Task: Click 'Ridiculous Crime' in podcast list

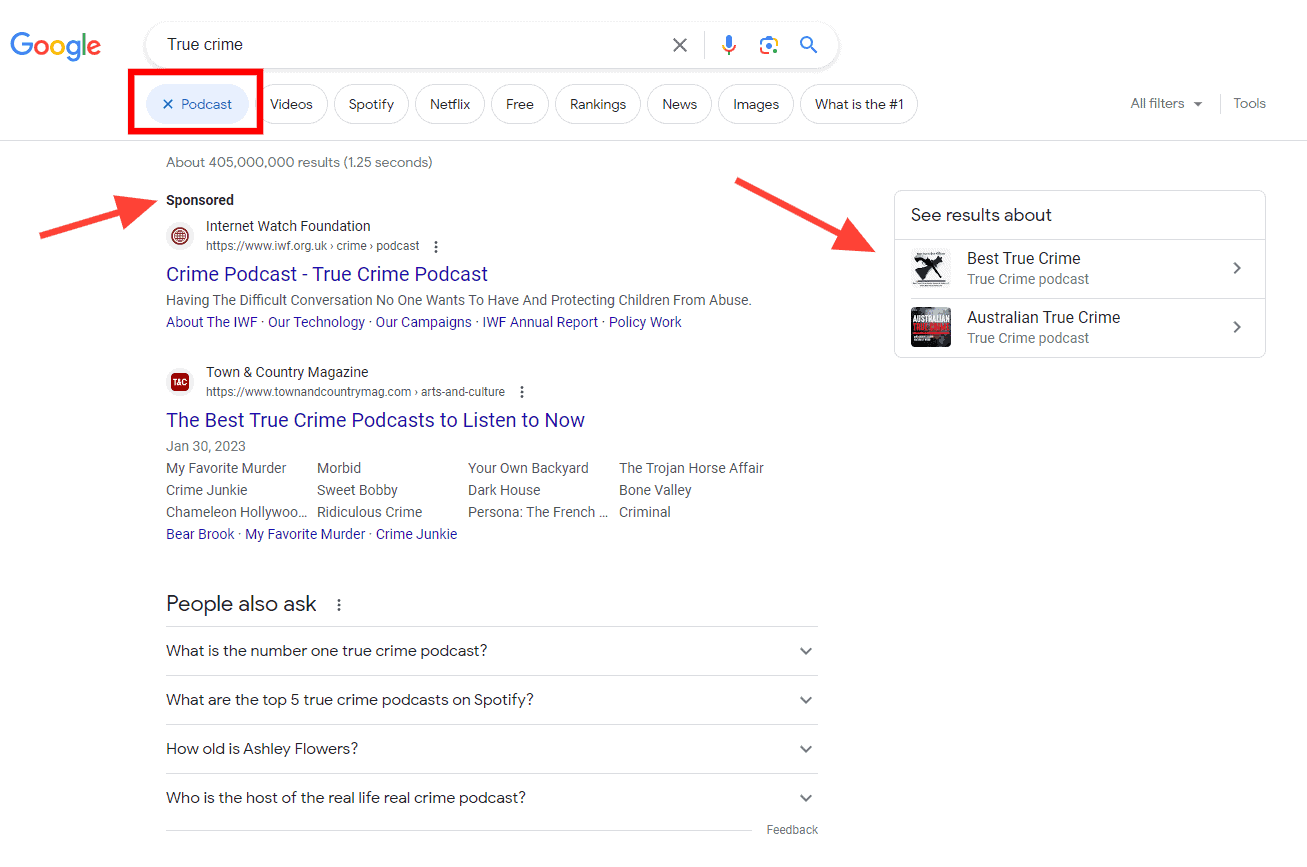Action: pyautogui.click(x=369, y=512)
